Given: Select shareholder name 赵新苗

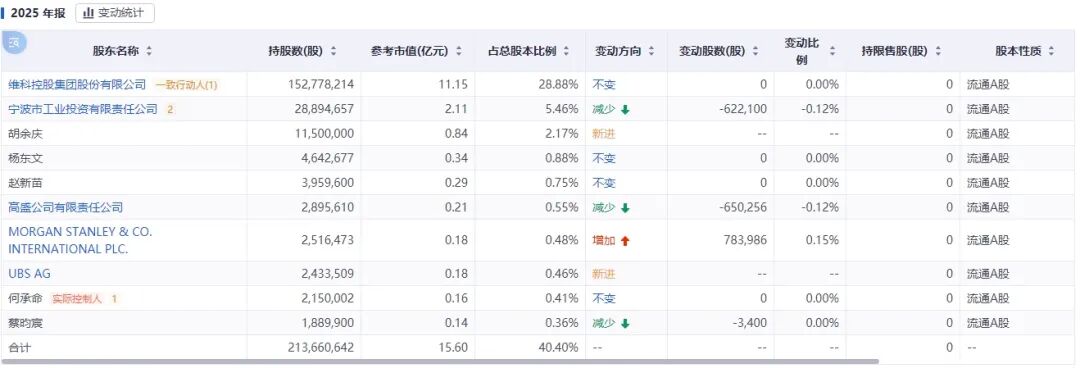Looking at the screenshot, I should click(25, 183).
